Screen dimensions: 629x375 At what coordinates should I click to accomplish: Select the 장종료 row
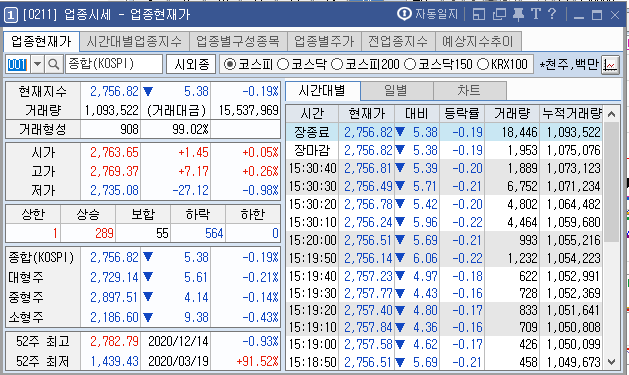[x=444, y=132]
